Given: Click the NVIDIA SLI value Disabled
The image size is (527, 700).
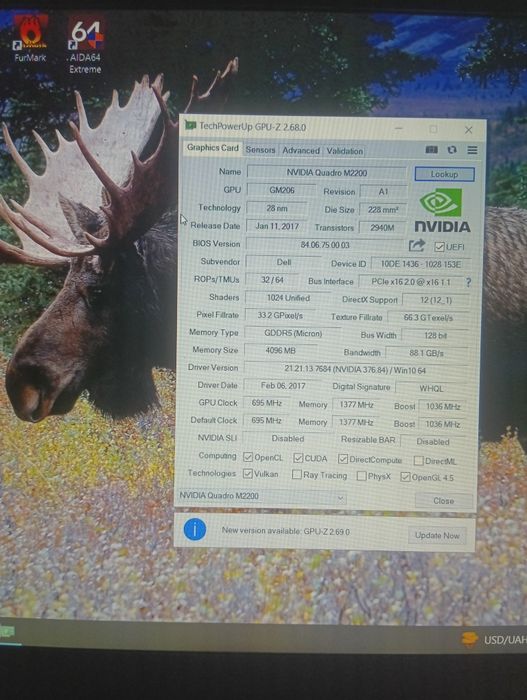Looking at the screenshot, I should coord(288,438).
